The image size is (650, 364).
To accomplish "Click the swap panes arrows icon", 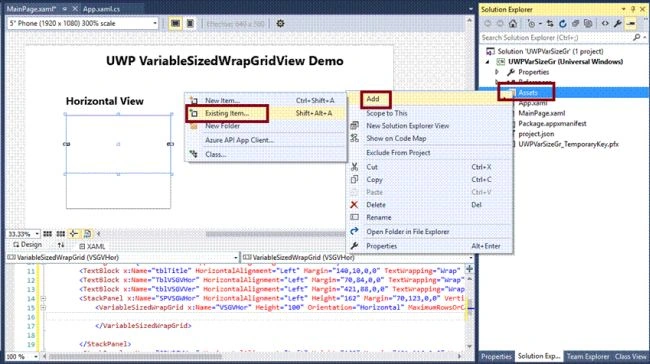I will tap(61, 245).
